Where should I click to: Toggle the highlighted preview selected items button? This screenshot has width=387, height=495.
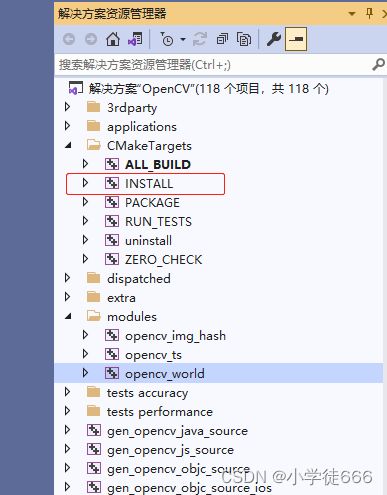pyautogui.click(x=296, y=39)
